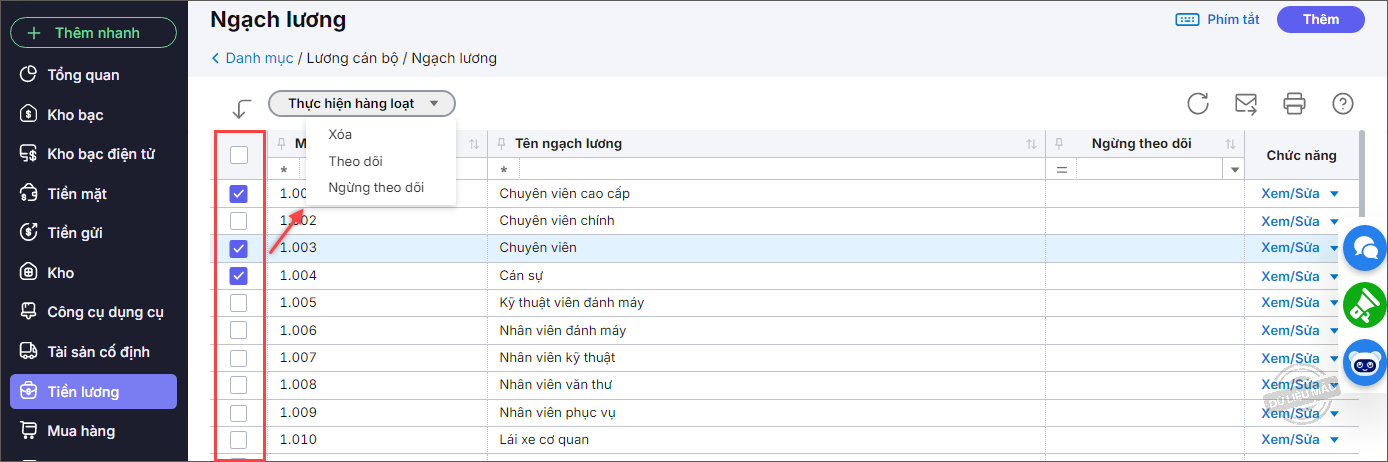
Task: Select Ngừng theo dõi menu option
Action: tap(376, 187)
